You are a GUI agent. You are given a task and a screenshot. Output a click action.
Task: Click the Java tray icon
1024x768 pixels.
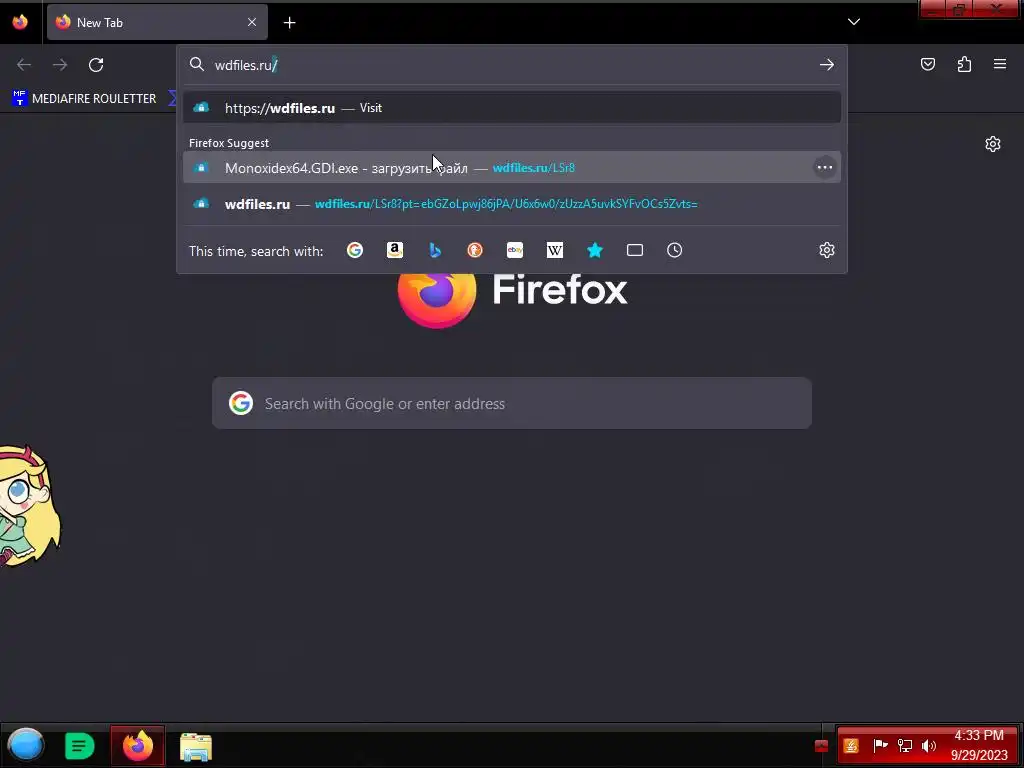point(851,746)
